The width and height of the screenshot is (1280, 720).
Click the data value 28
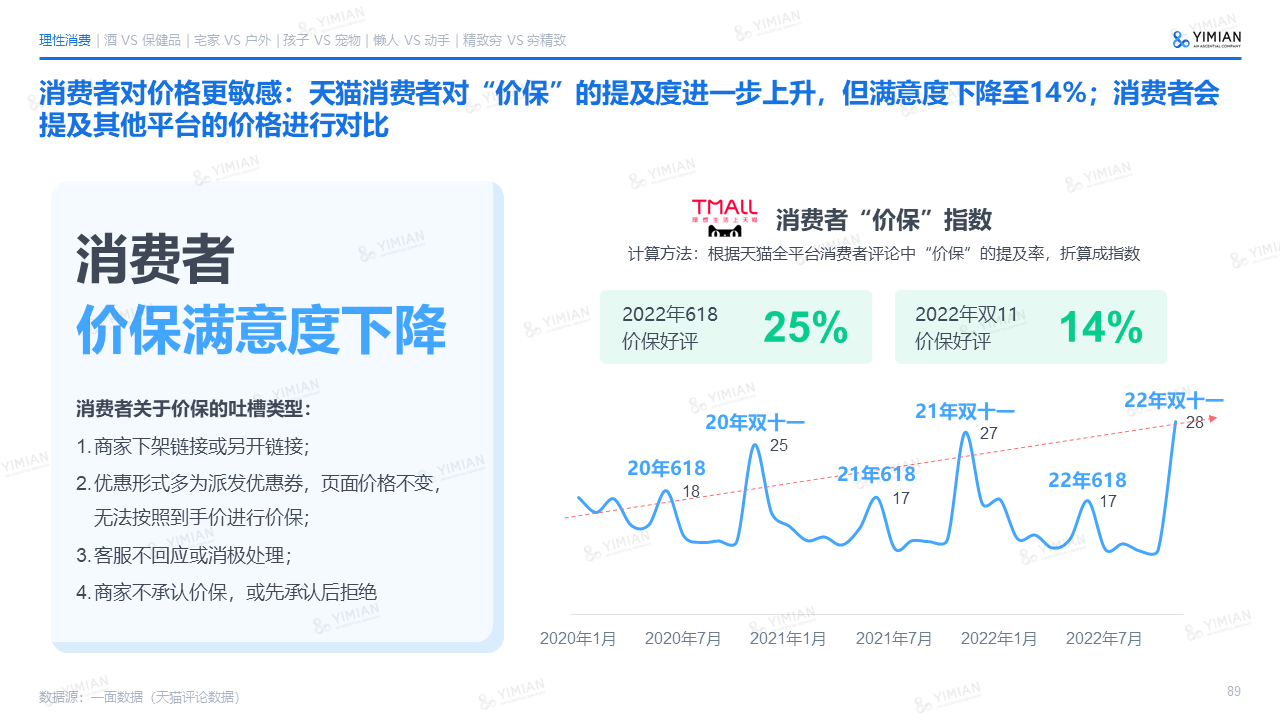[x=1195, y=423]
